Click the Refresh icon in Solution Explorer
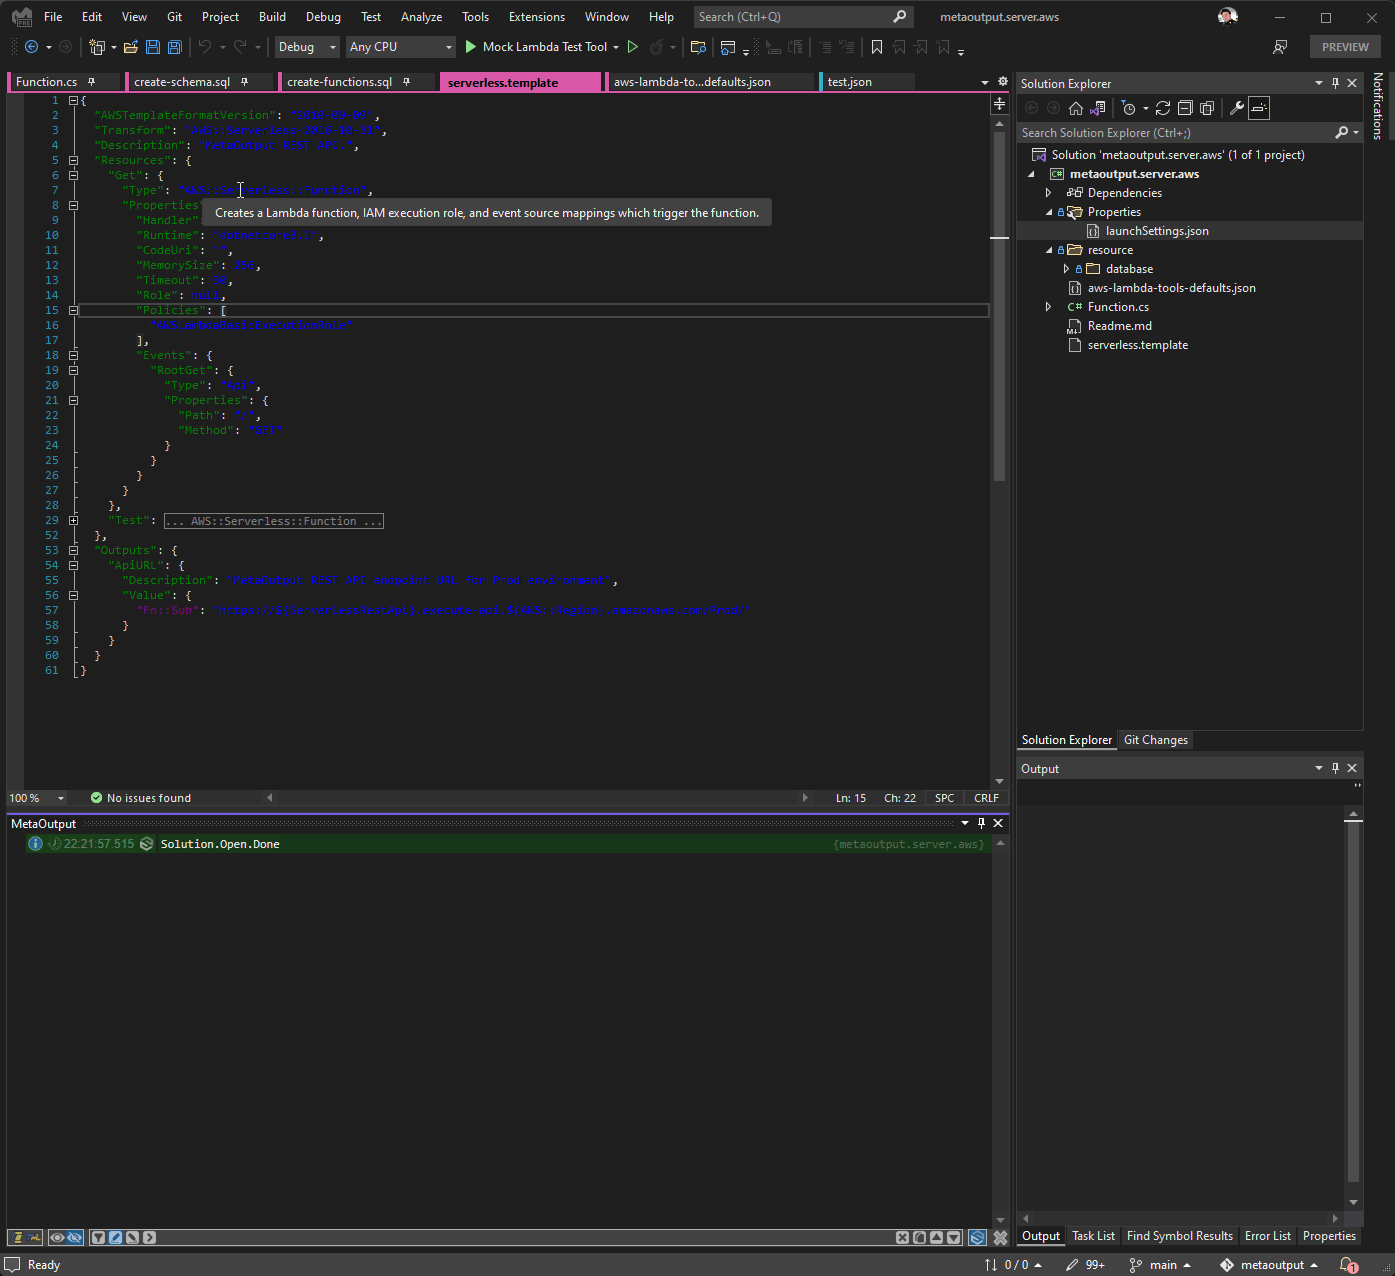1395x1276 pixels. 1162,108
